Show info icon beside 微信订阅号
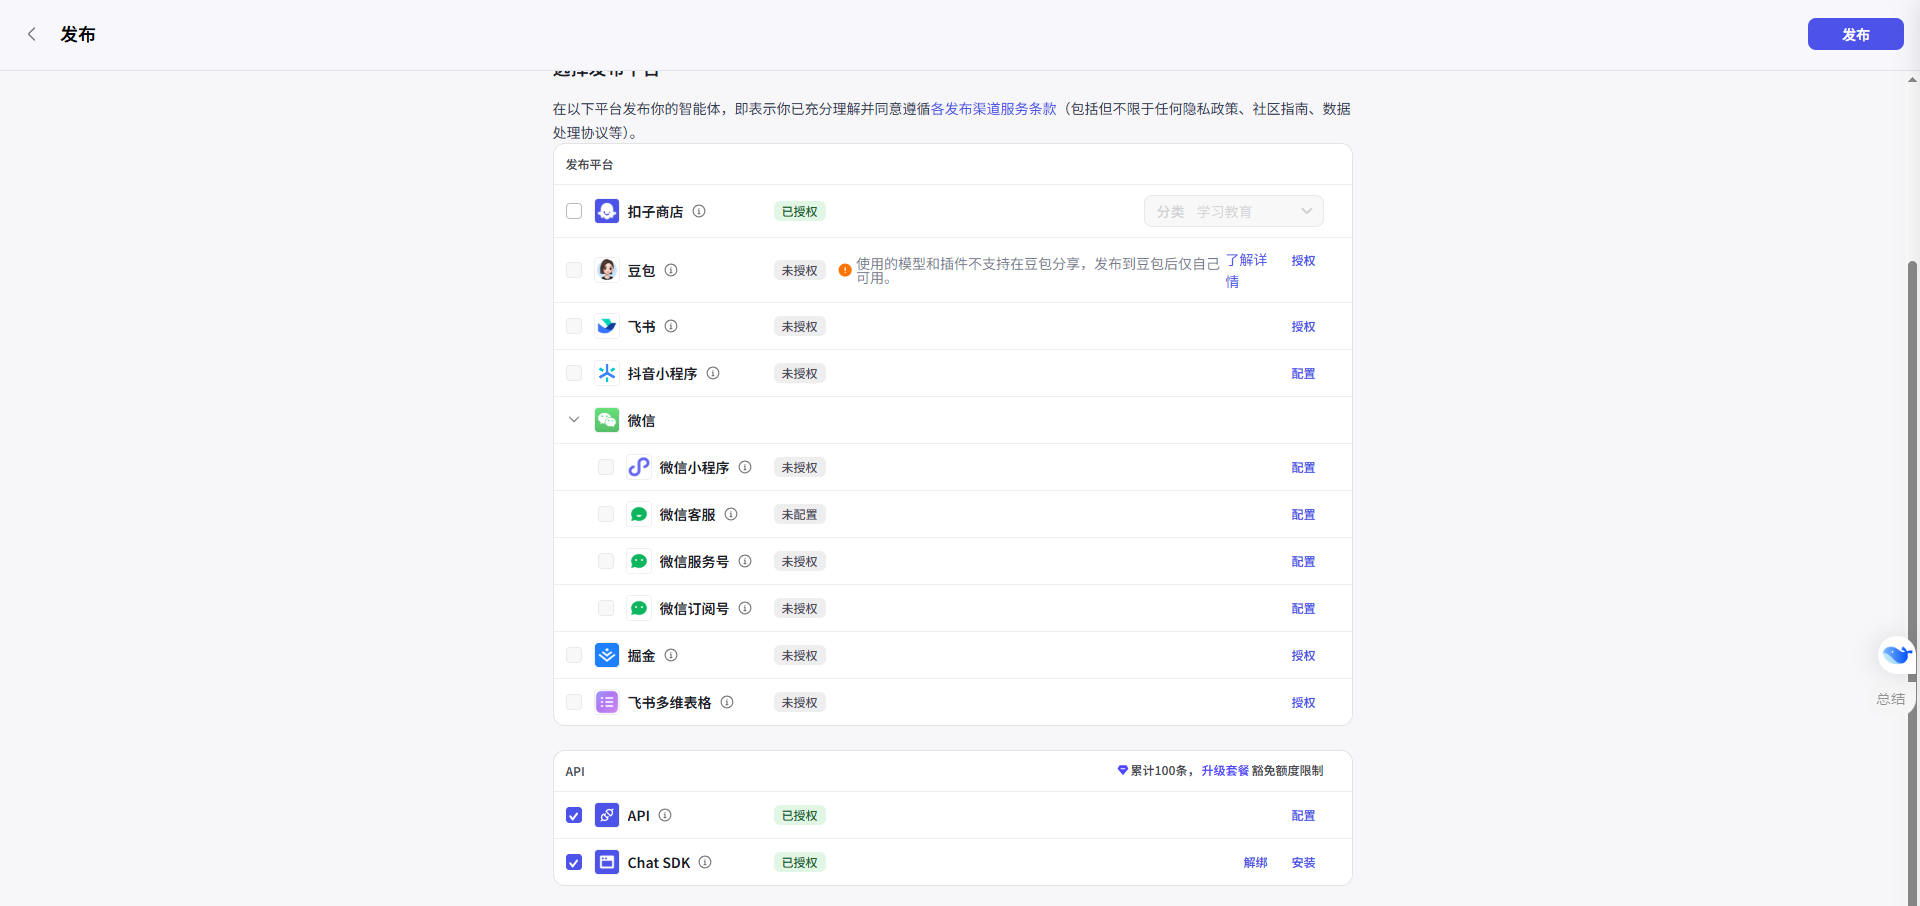The width and height of the screenshot is (1920, 906). click(745, 608)
